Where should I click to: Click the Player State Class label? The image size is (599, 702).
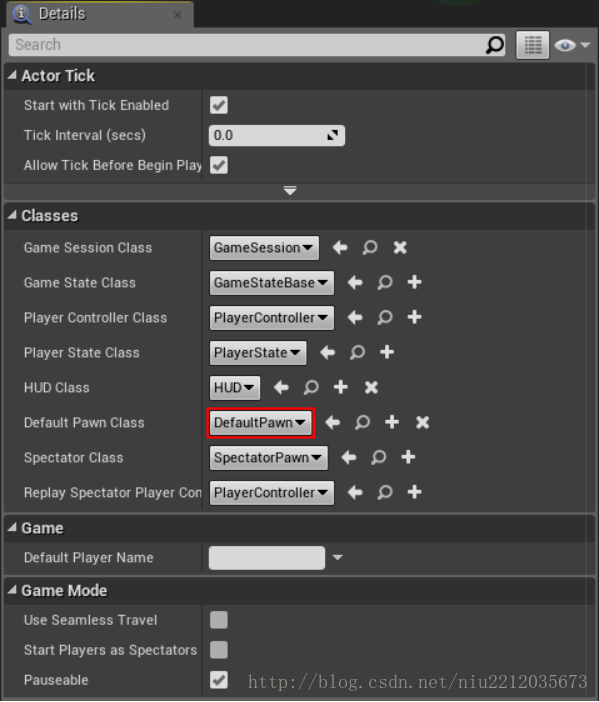click(81, 353)
